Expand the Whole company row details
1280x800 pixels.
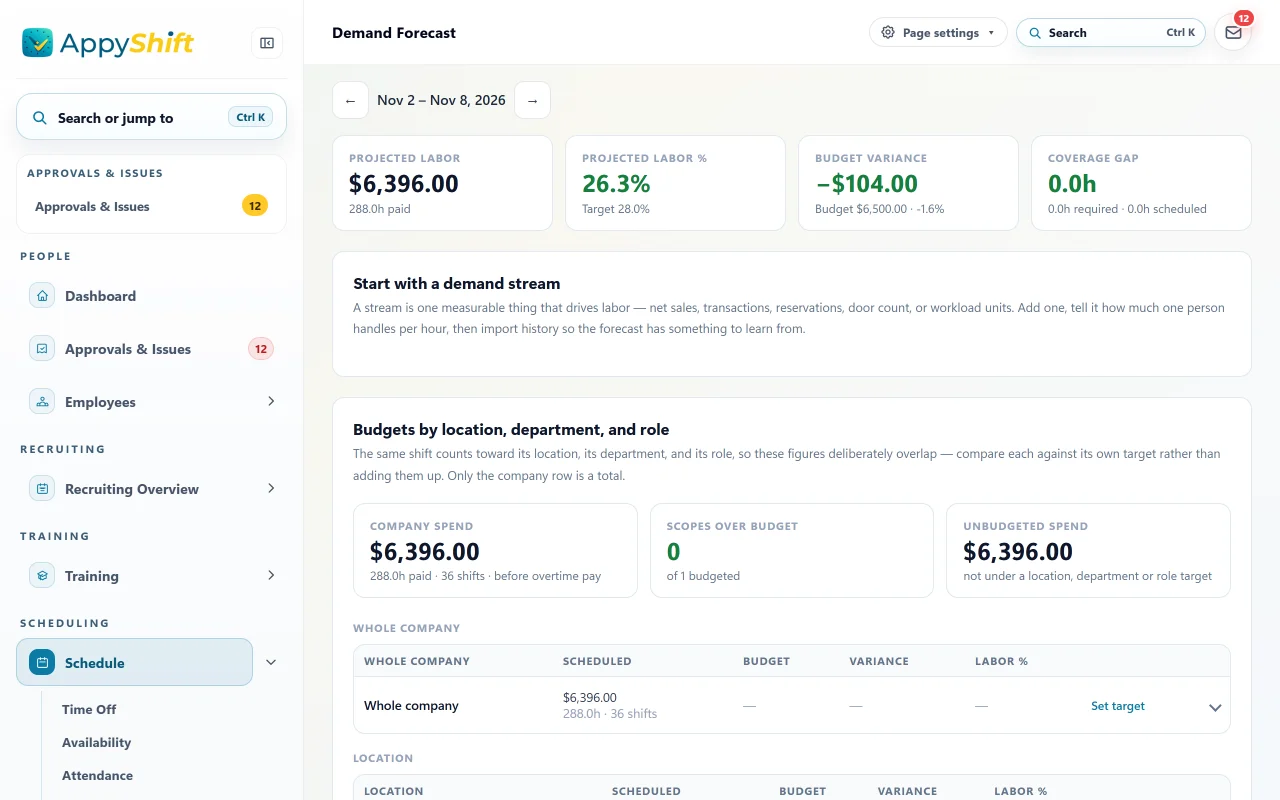coord(1215,707)
